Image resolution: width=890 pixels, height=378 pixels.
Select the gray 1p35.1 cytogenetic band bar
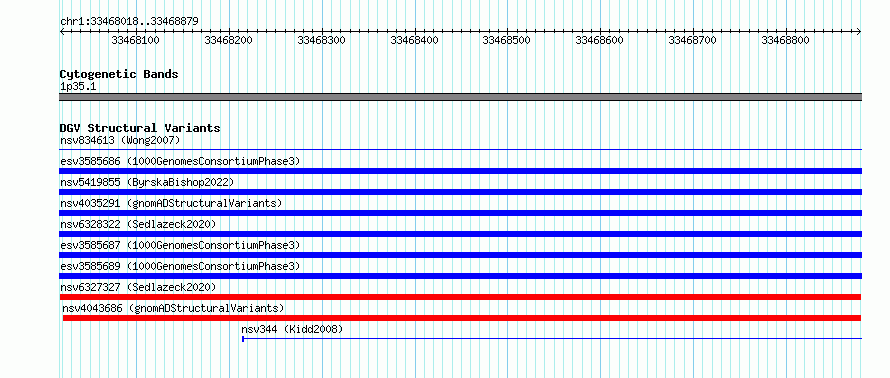click(x=461, y=97)
